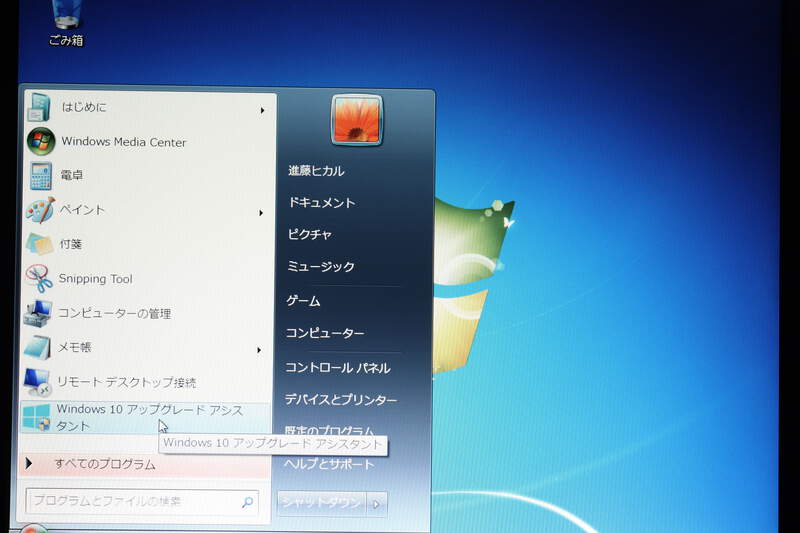Open the 進藤ヒカル user folder
The height and width of the screenshot is (533, 800).
(x=316, y=171)
